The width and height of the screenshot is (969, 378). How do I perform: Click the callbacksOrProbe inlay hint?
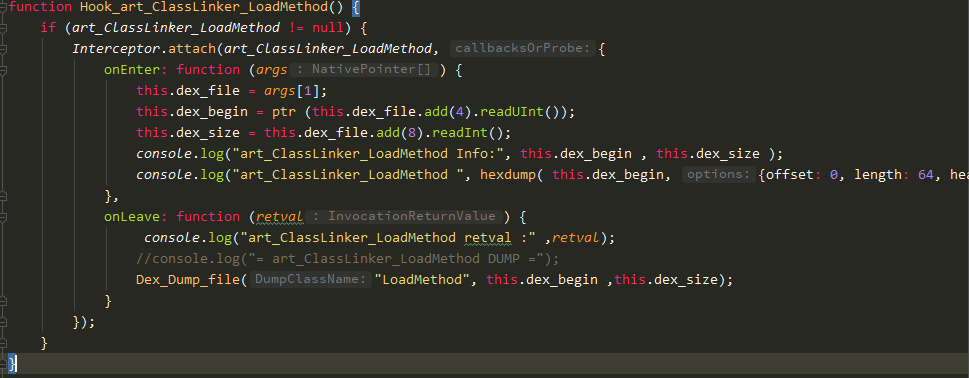523,49
